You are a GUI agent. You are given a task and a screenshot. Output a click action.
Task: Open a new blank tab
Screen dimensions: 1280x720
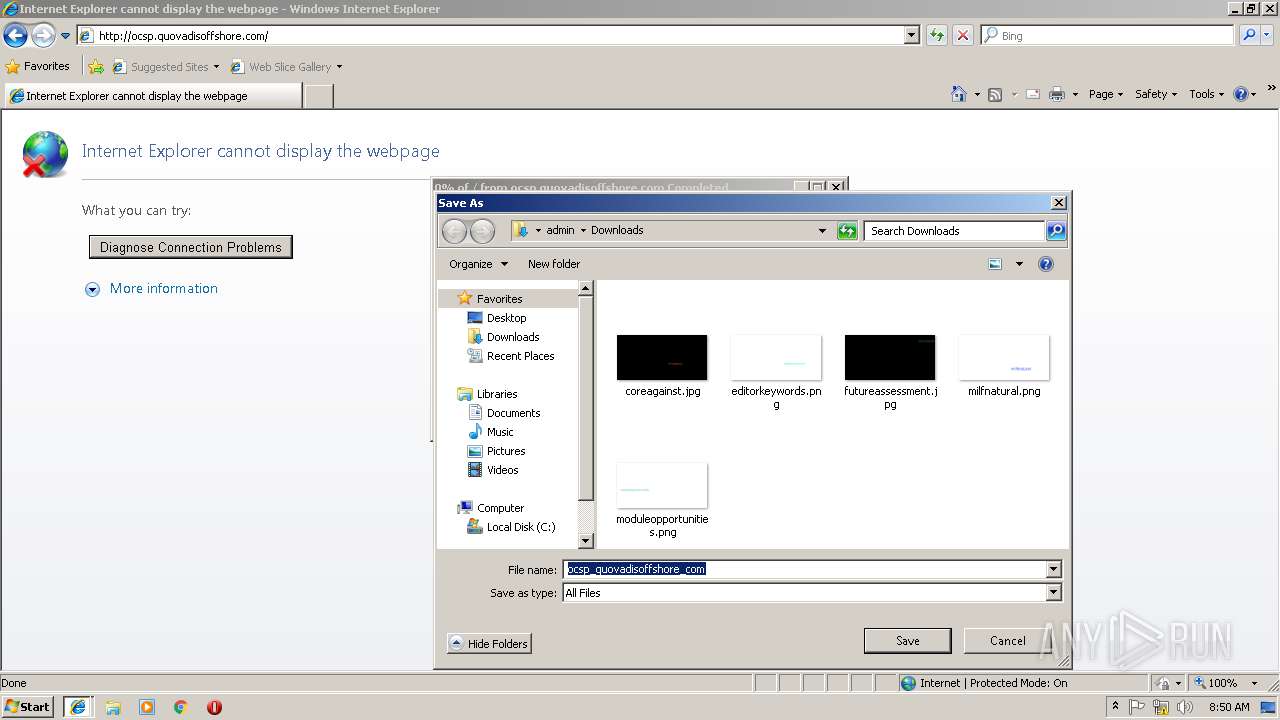318,96
